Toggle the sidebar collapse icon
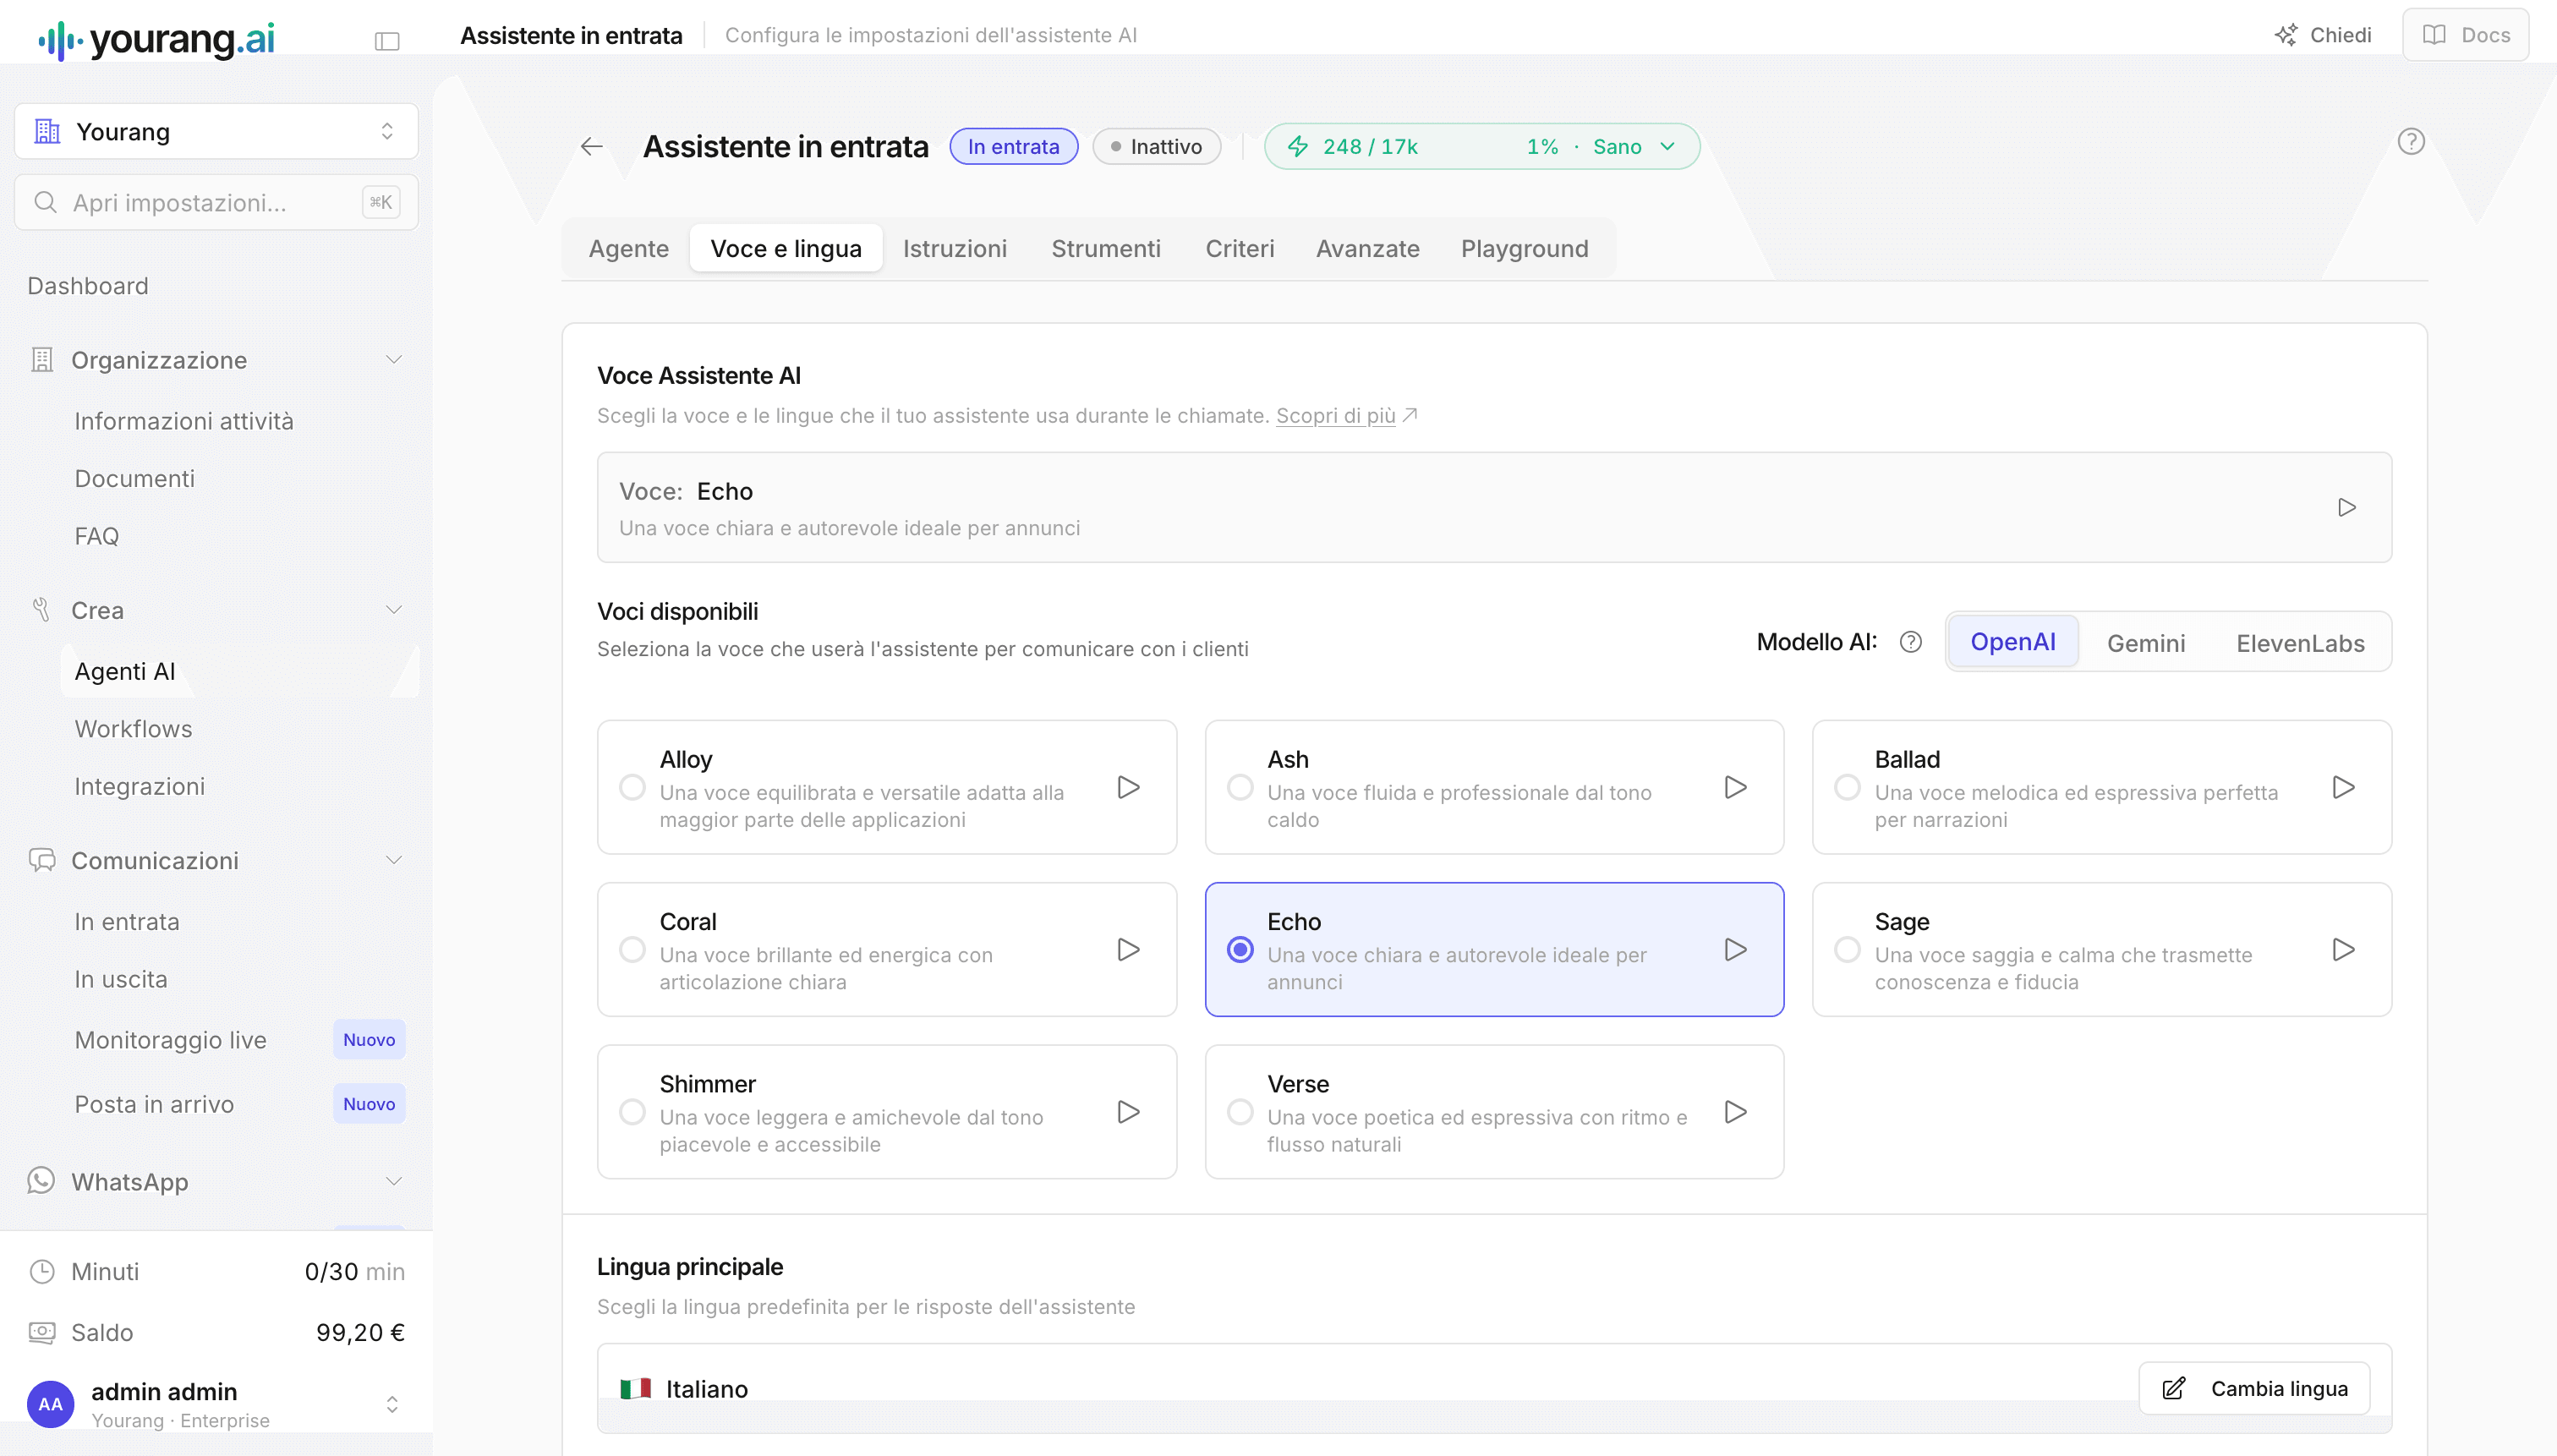The width and height of the screenshot is (2557, 1456). 387,41
